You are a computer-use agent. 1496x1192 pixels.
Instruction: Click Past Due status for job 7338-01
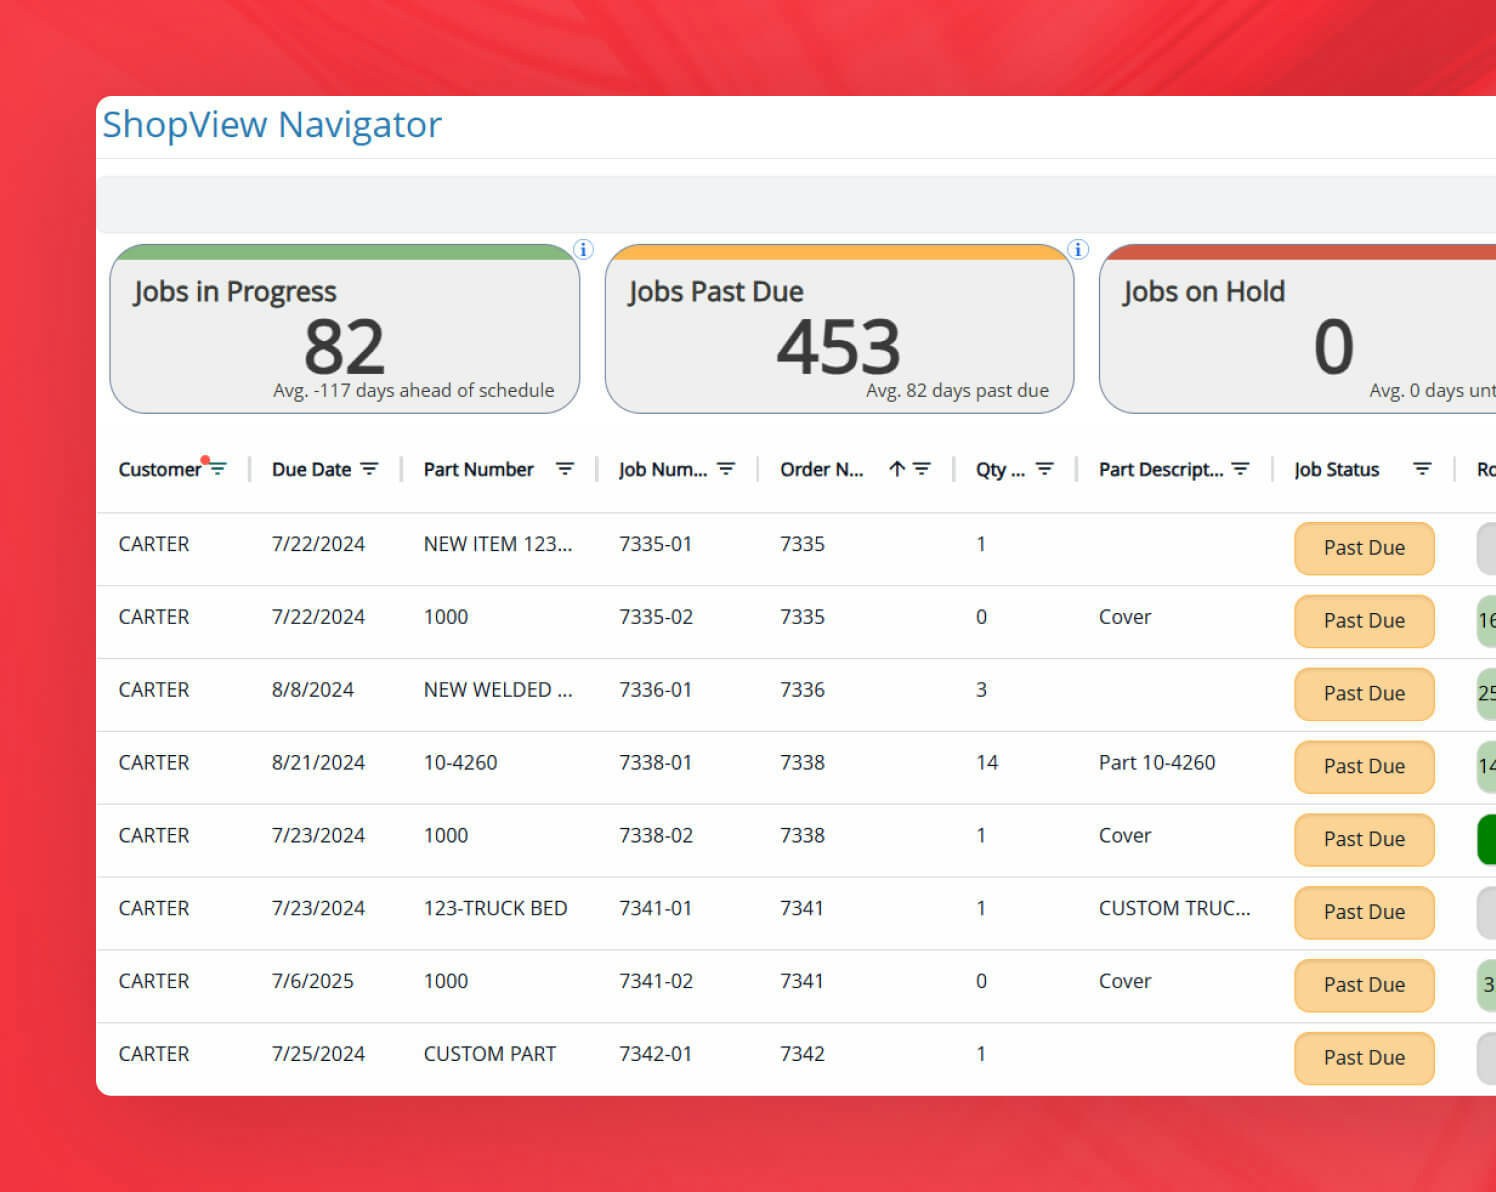pos(1364,767)
